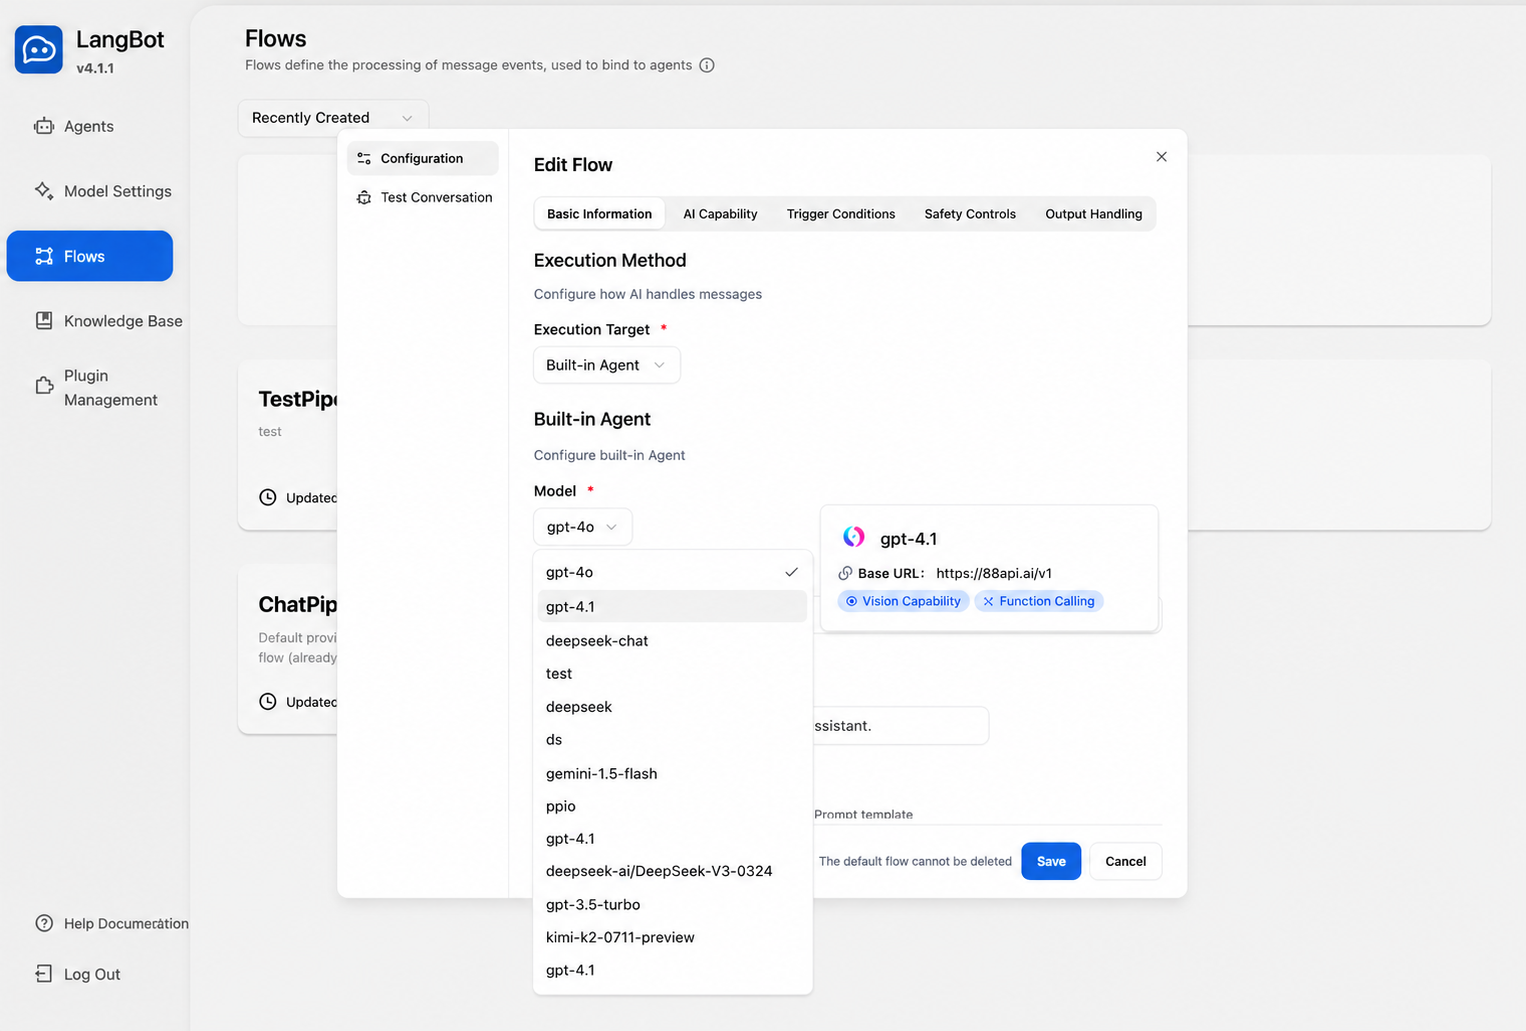Select the Flows icon in the sidebar
The height and width of the screenshot is (1031, 1526).
(44, 256)
